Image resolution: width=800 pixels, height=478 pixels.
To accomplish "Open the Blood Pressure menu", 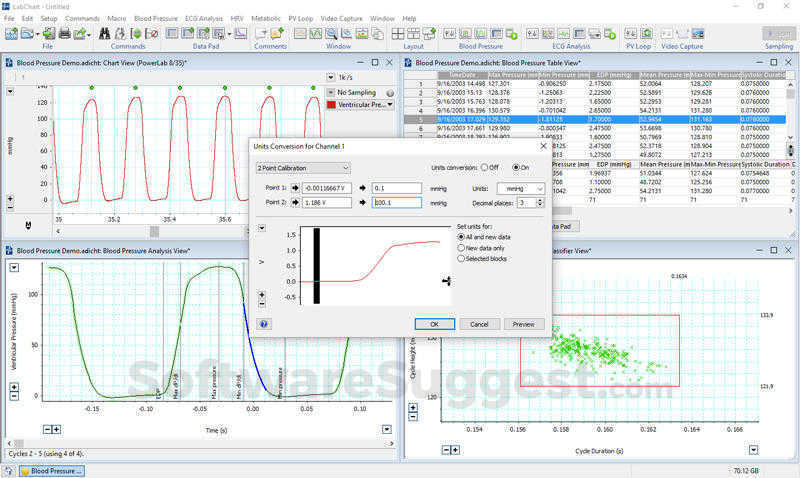I will click(x=156, y=18).
